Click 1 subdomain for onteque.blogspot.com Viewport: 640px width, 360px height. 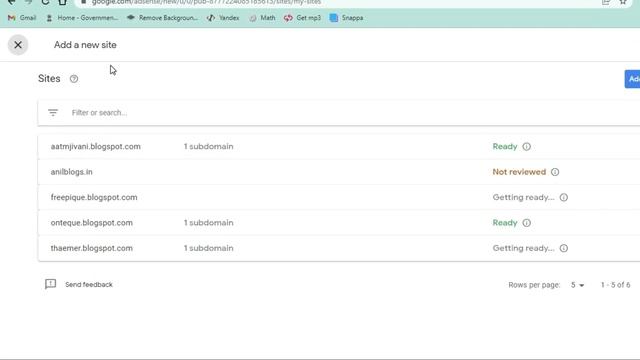point(209,223)
